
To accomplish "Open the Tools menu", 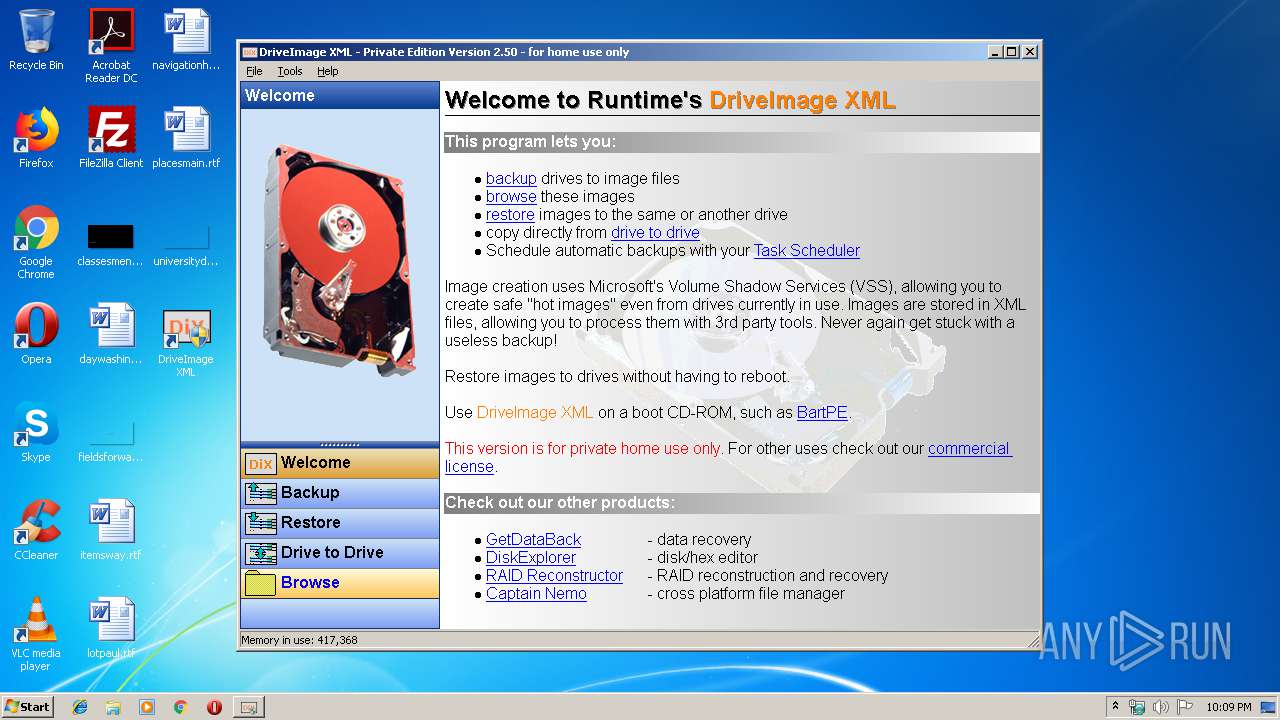I will (290, 71).
